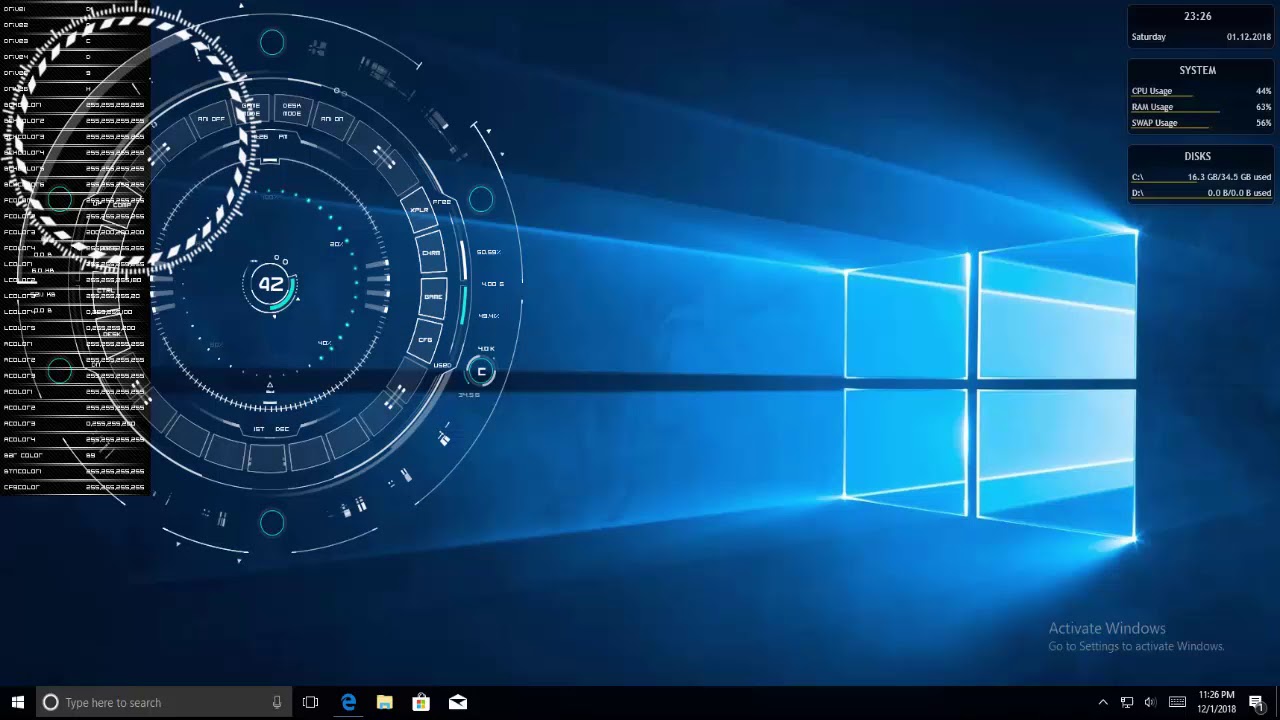Click the BTNCOLOR row in config list

click(x=75, y=471)
